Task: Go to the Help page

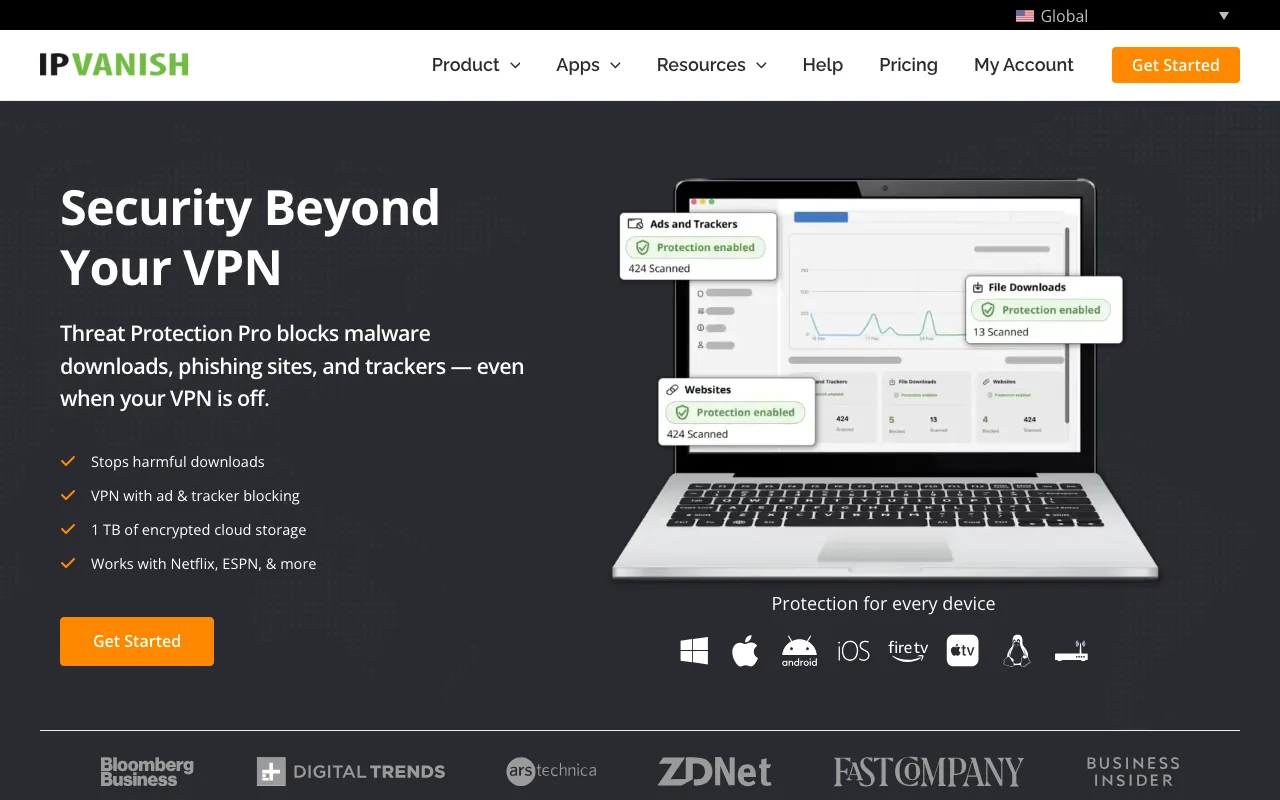Action: (x=823, y=65)
